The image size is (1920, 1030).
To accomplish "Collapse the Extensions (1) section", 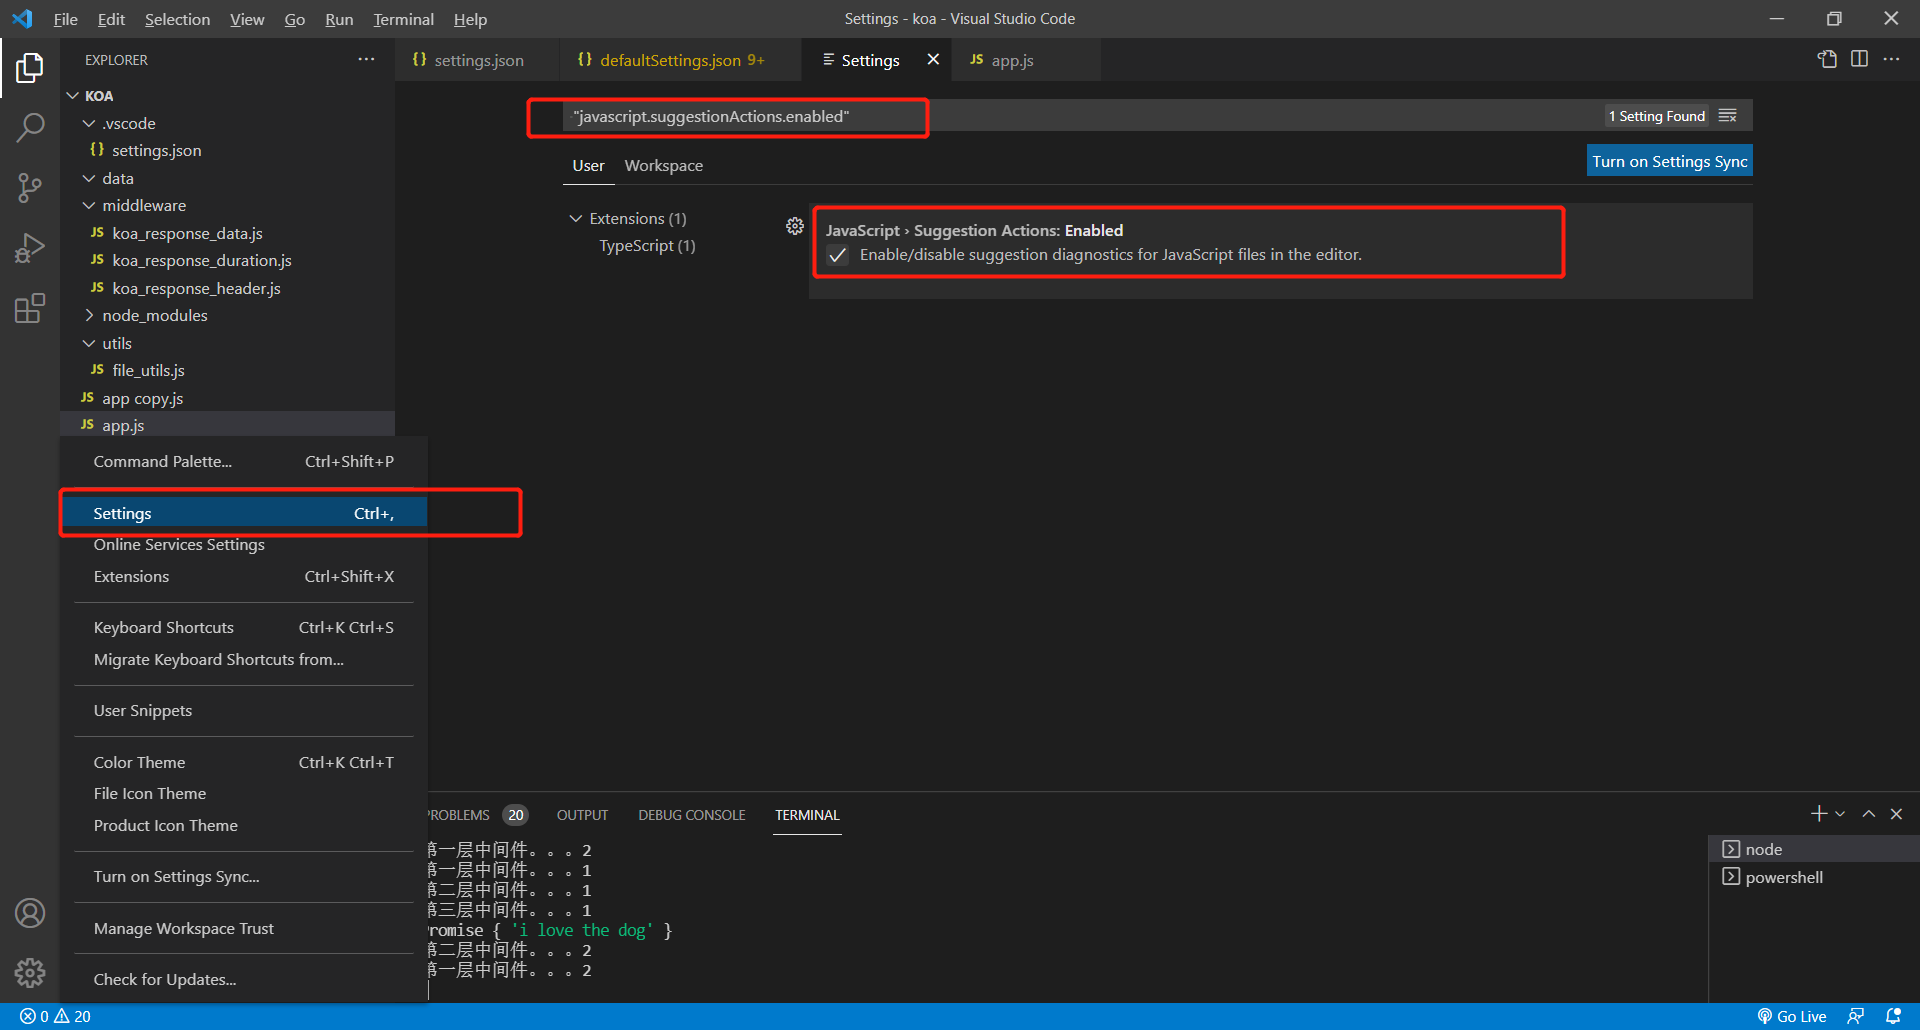I will coord(577,218).
